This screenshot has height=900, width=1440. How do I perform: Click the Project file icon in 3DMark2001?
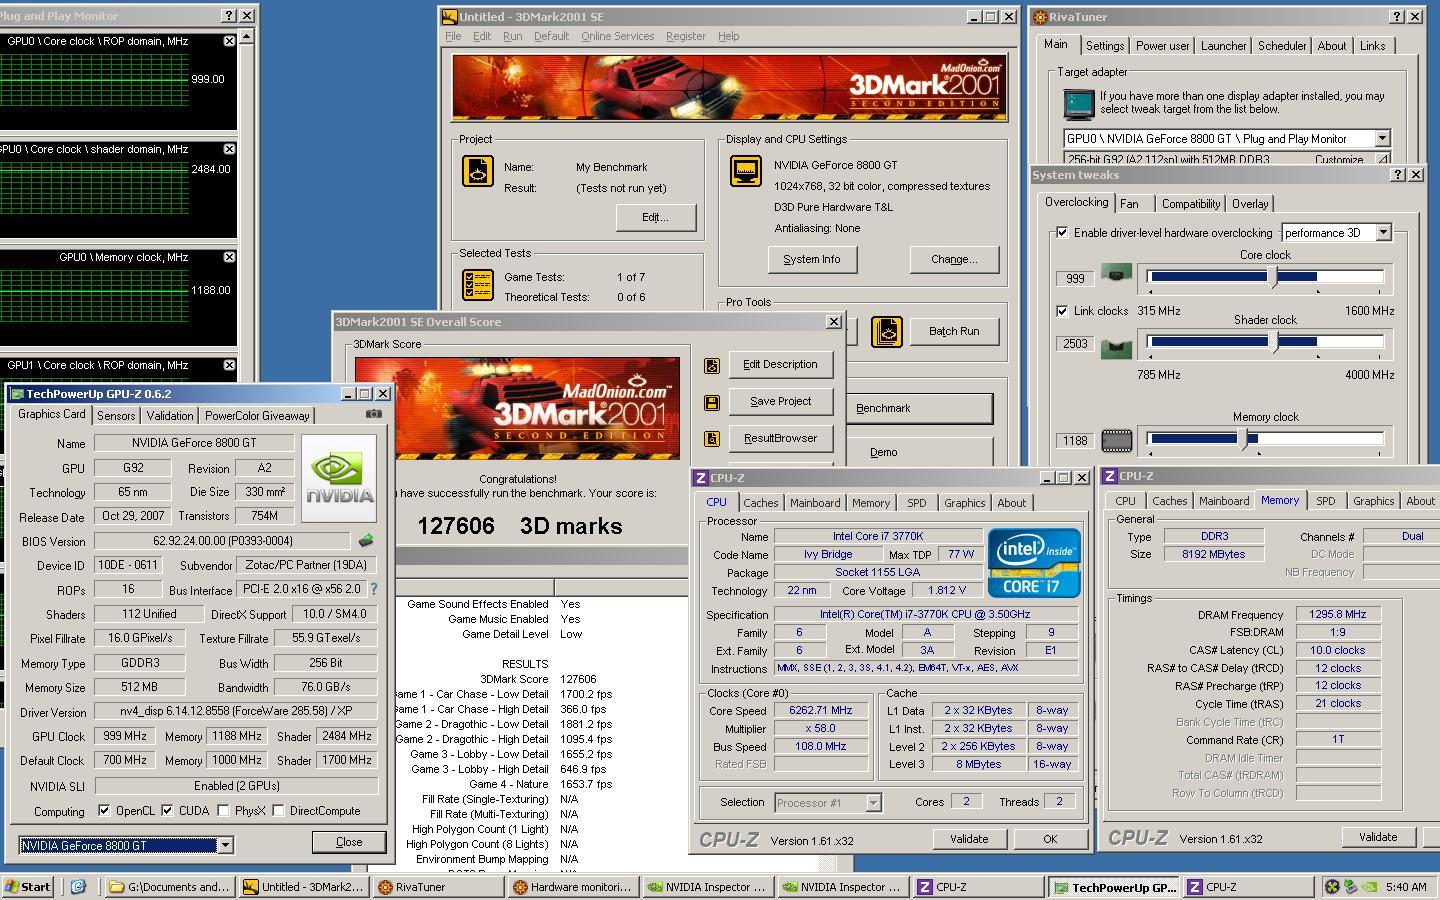click(x=477, y=171)
